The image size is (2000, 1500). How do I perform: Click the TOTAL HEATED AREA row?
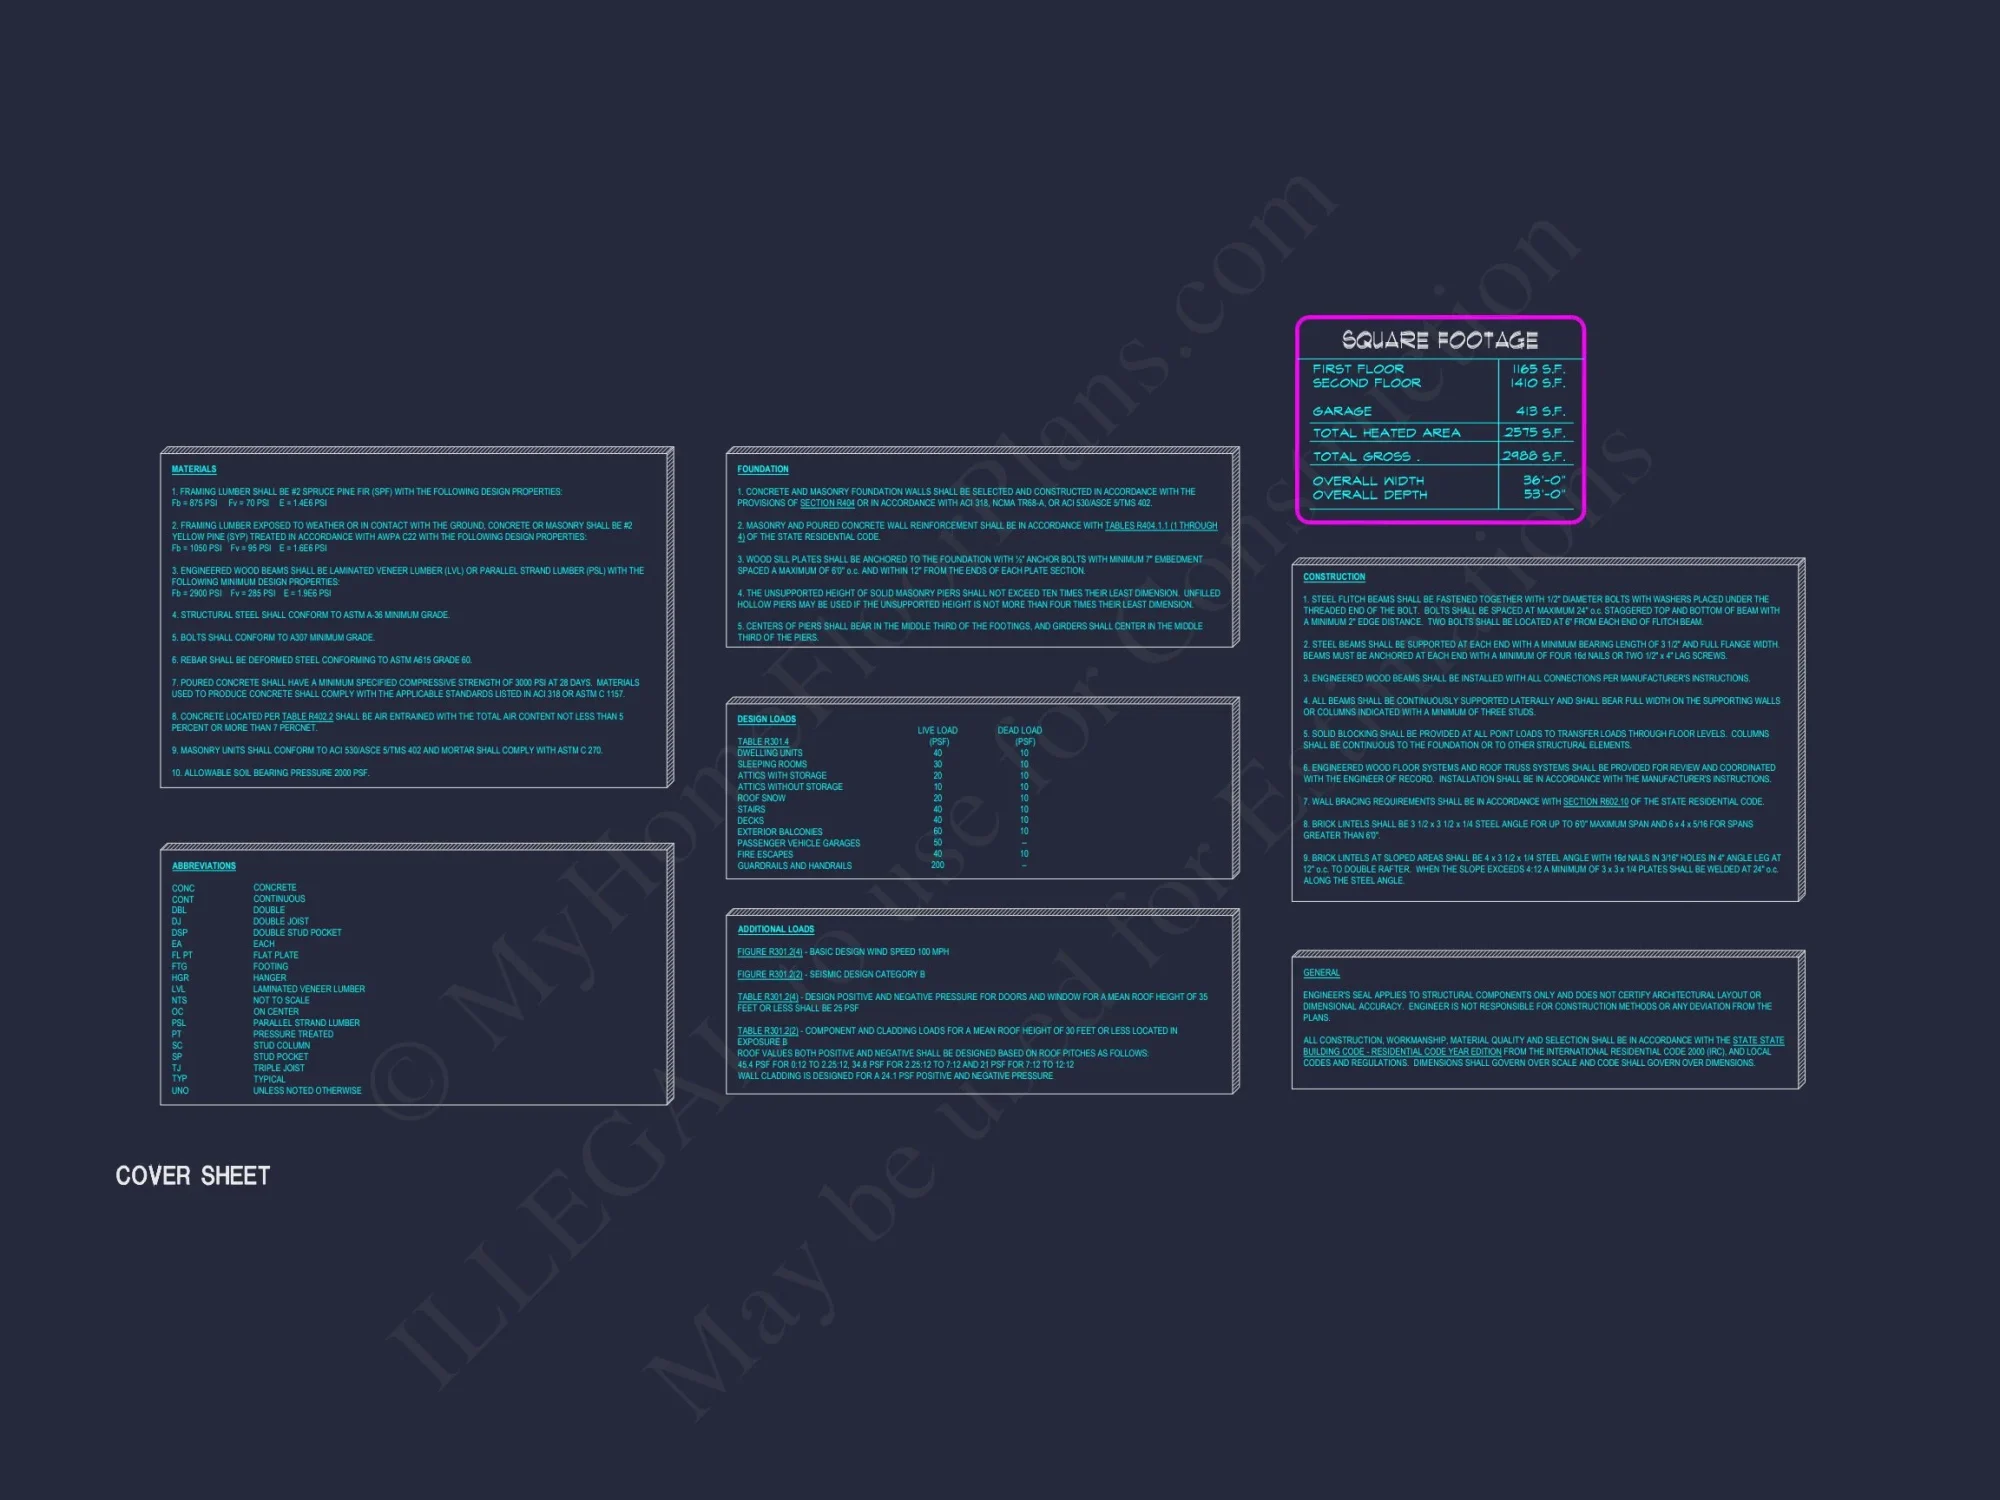(1386, 433)
